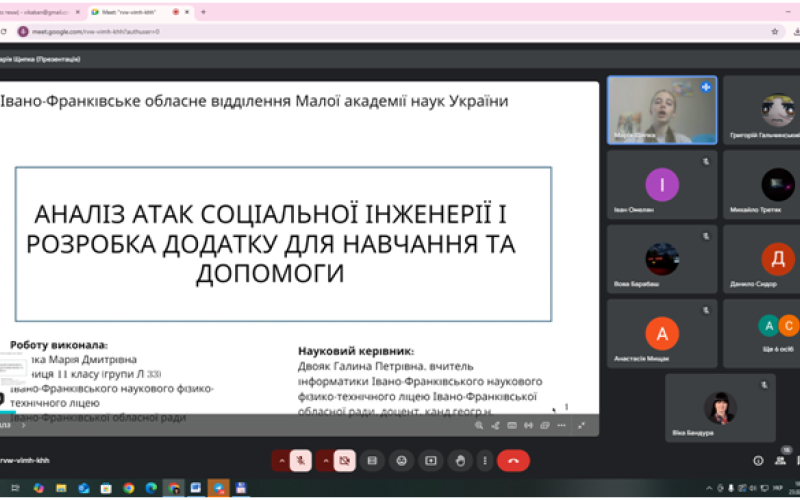This screenshot has height=500, width=800.
Task: Open the emoji reactions button
Action: point(402,461)
